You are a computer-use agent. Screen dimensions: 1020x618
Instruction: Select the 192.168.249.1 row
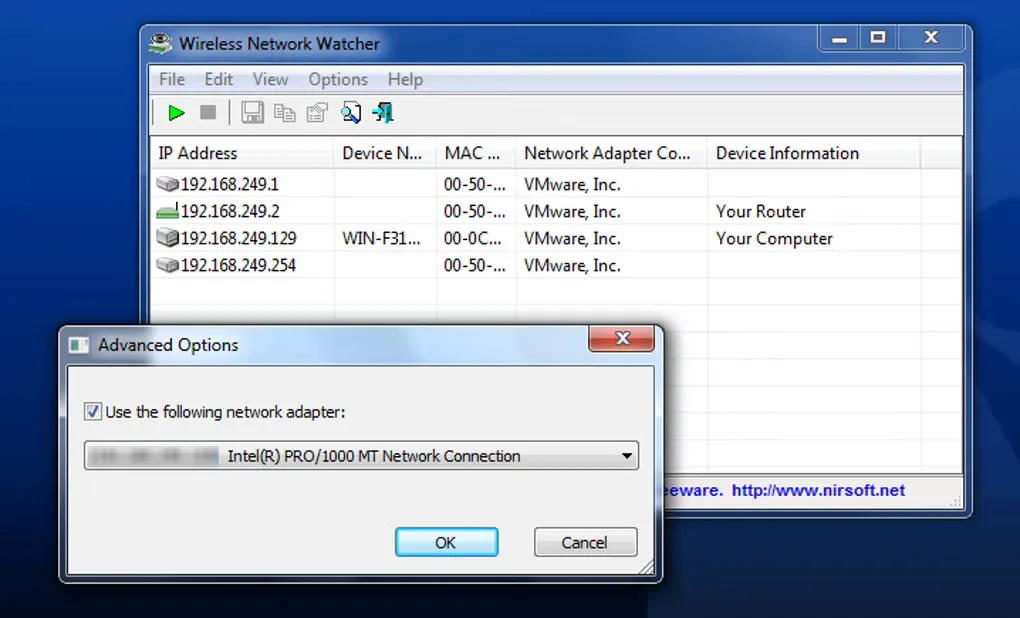coord(556,185)
